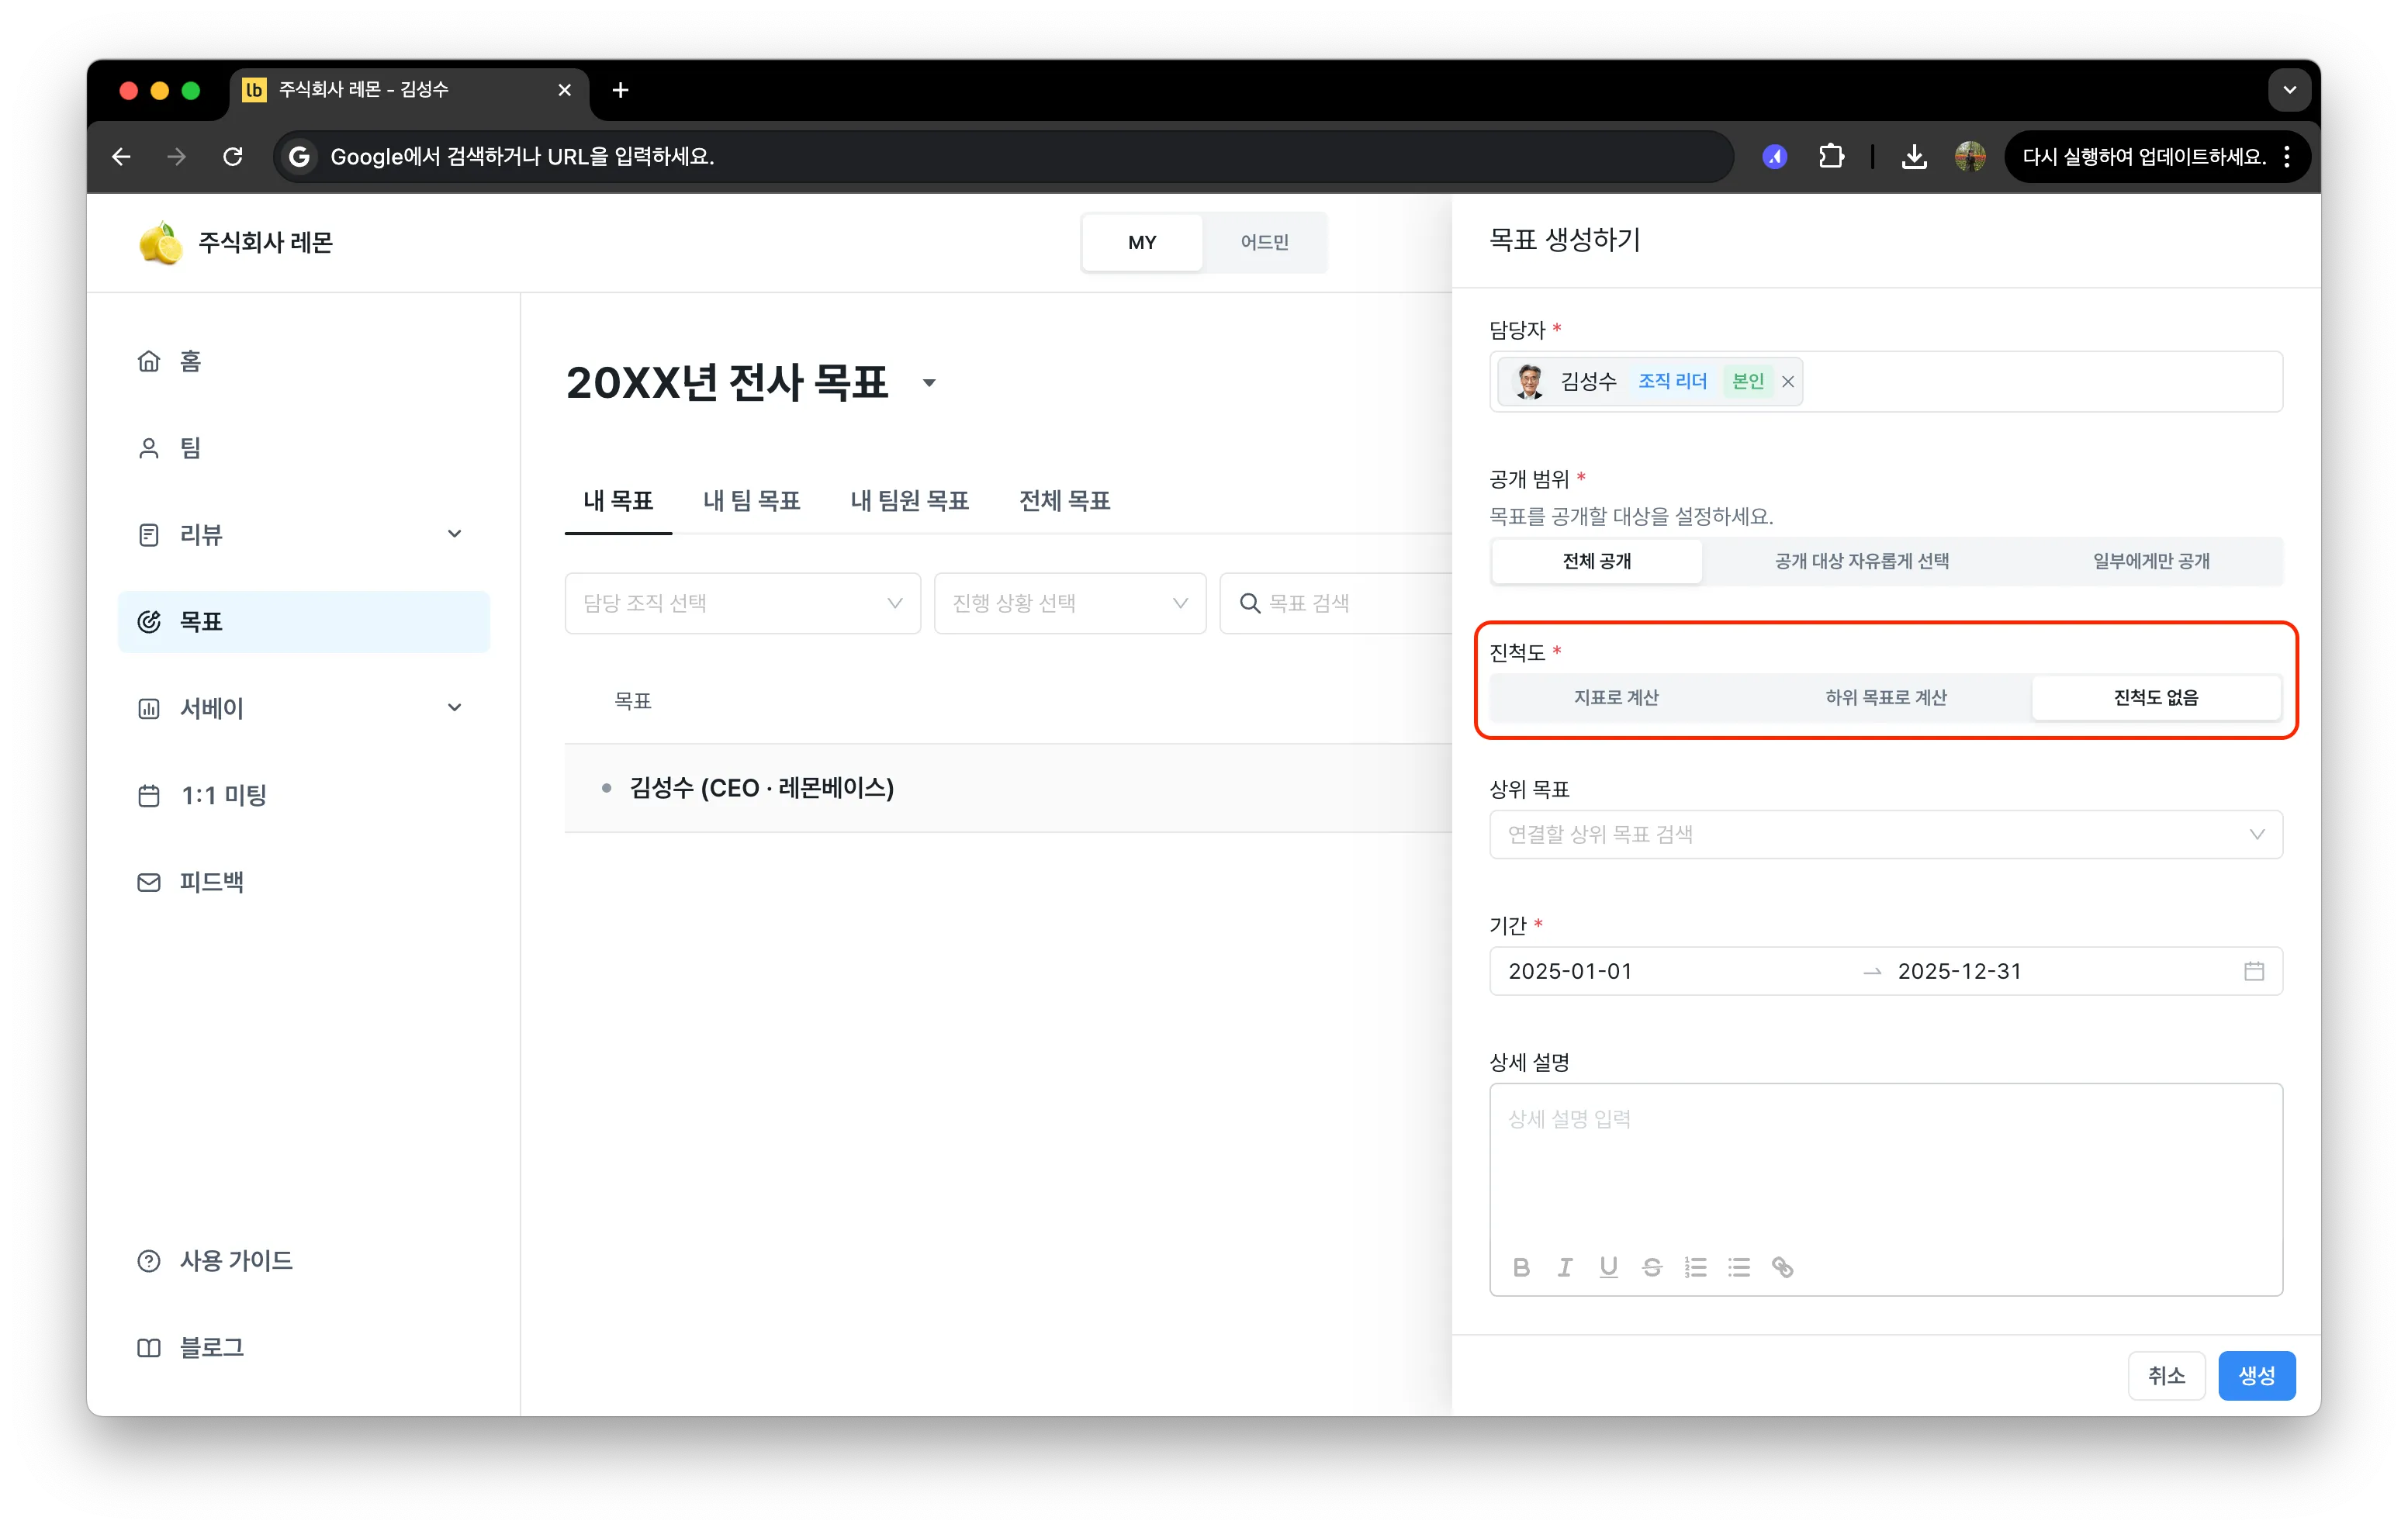This screenshot has height=1531, width=2408.
Task: Insert a link in the description
Action: point(1783,1267)
